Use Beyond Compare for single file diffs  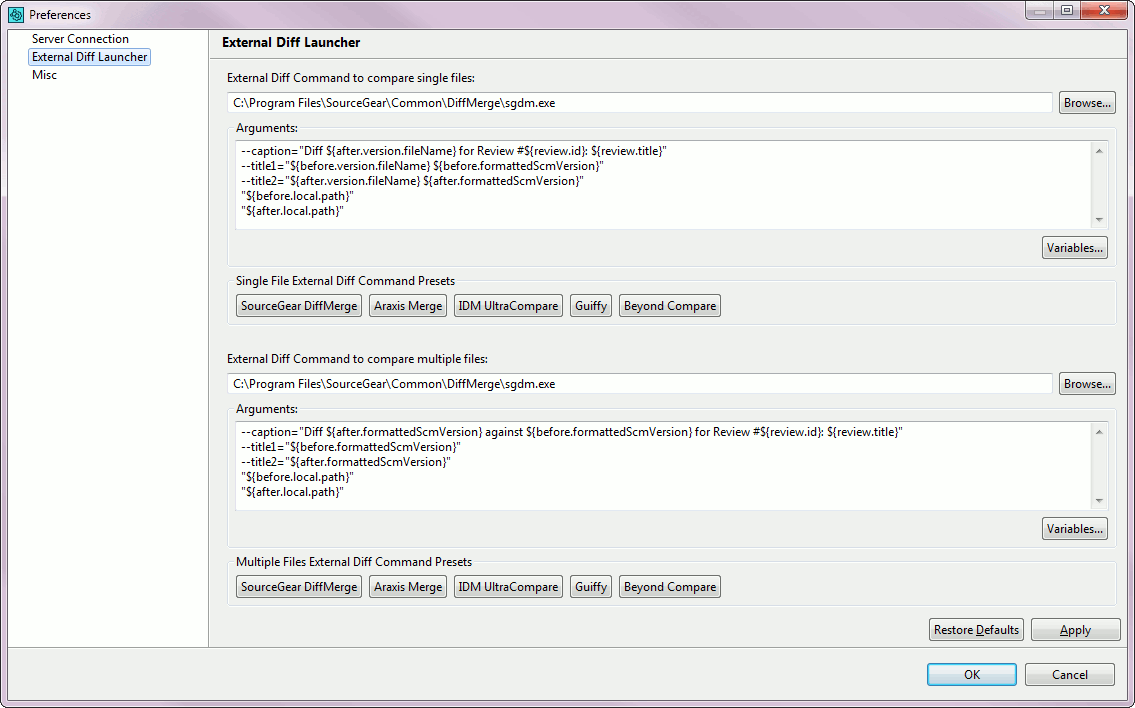669,305
